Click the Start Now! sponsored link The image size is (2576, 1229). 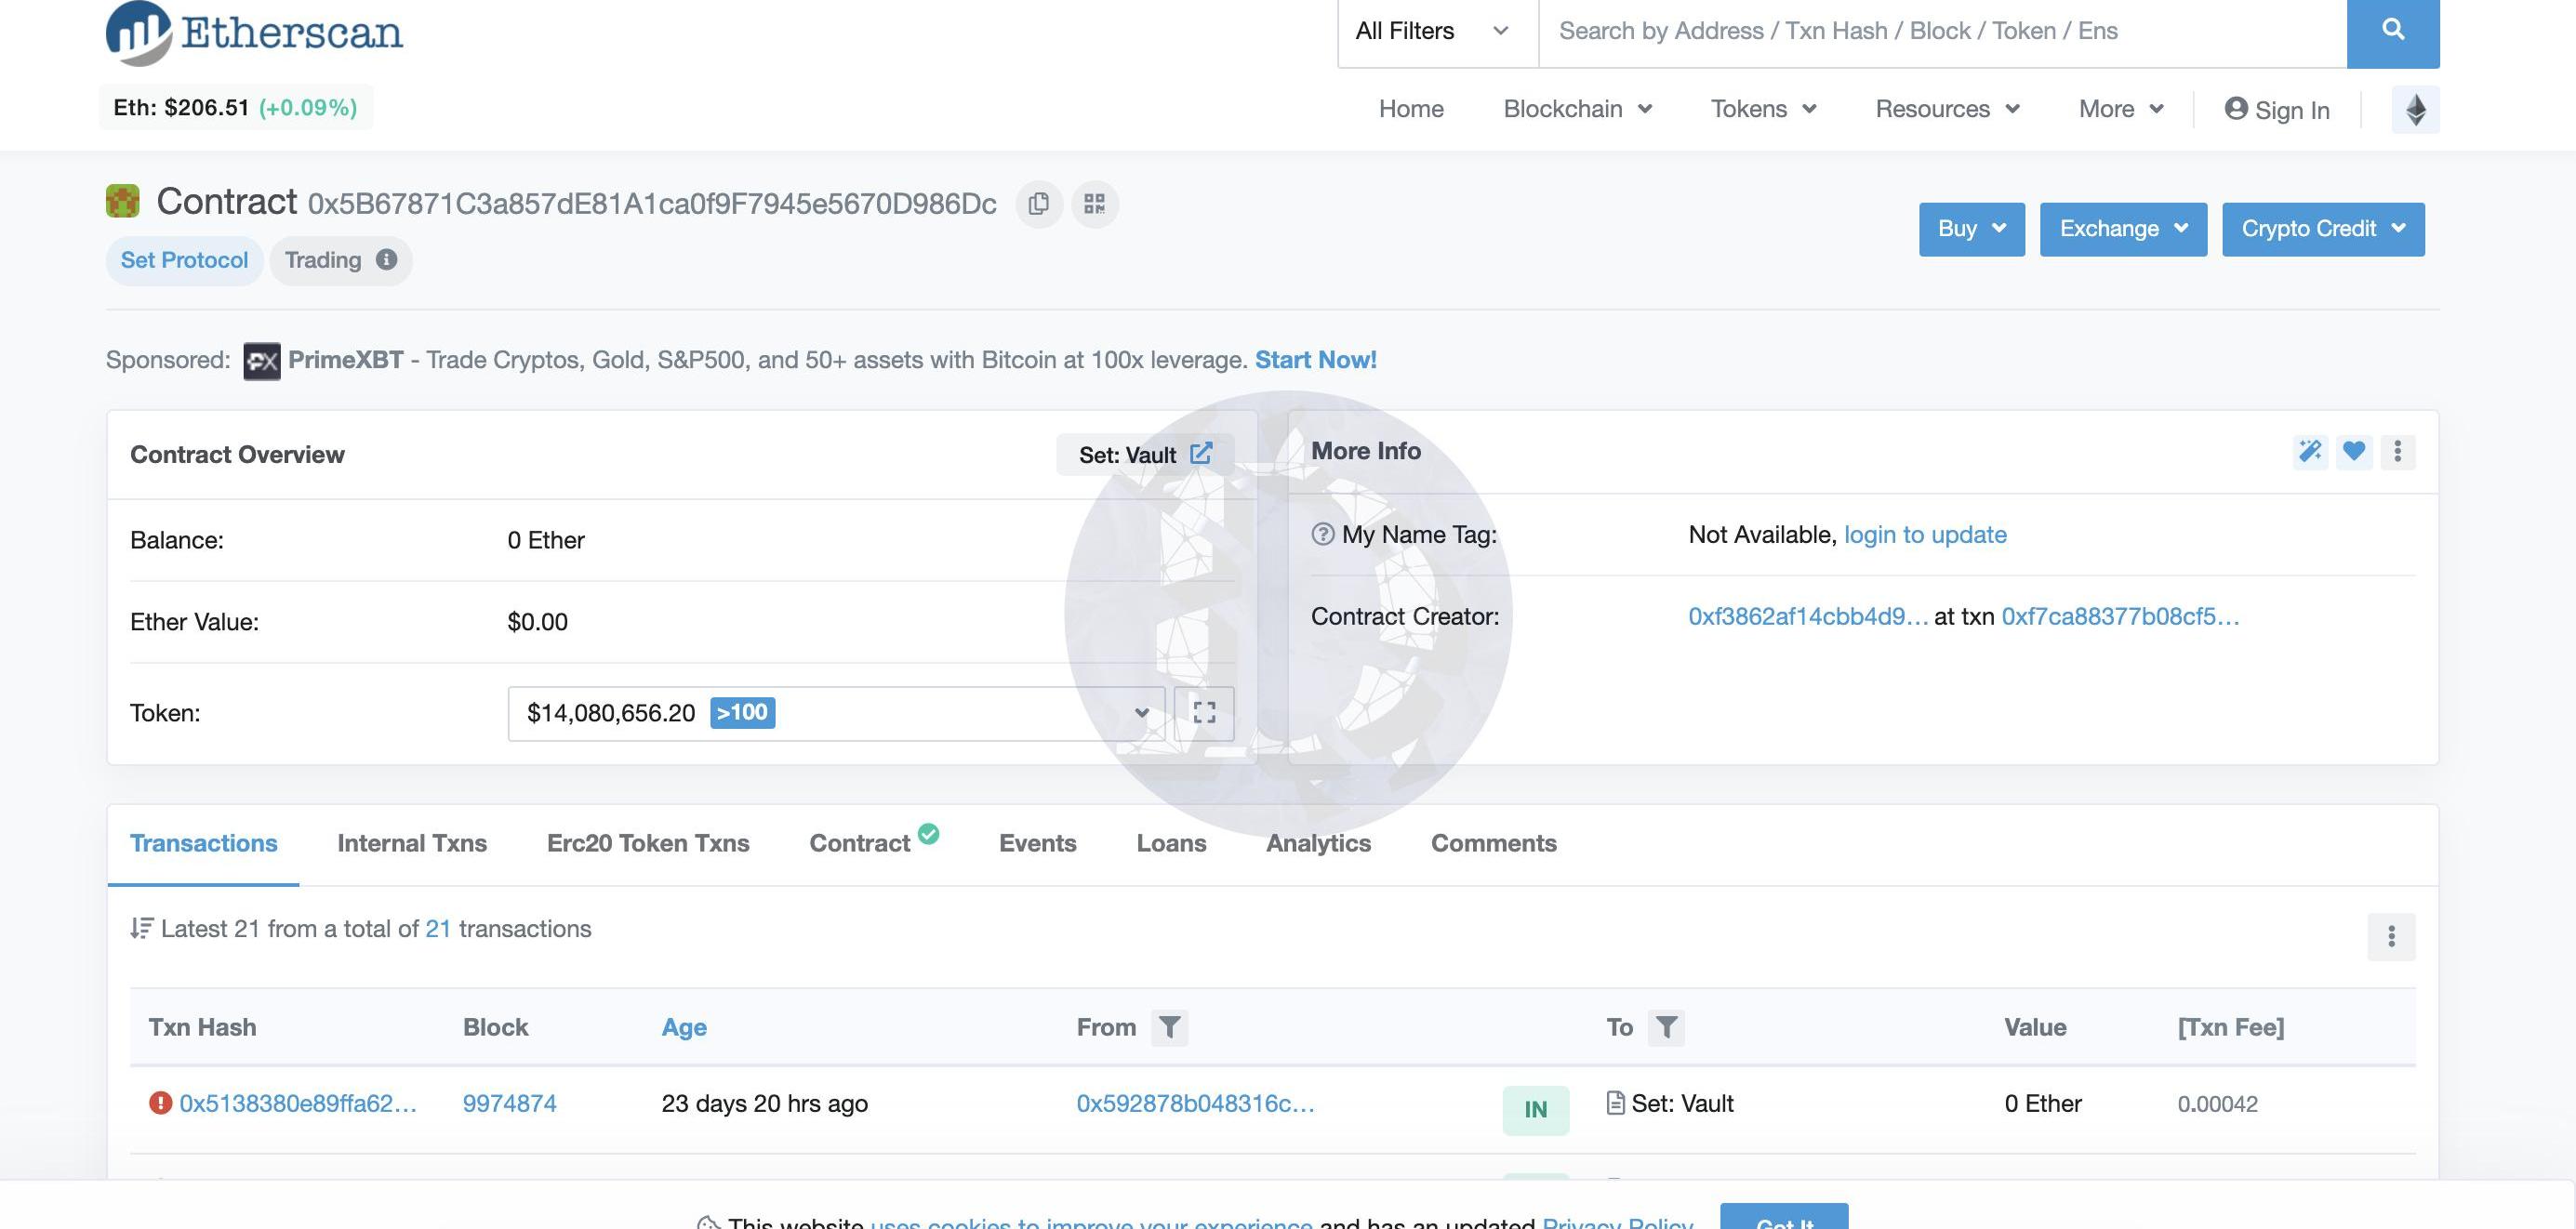coord(1315,360)
